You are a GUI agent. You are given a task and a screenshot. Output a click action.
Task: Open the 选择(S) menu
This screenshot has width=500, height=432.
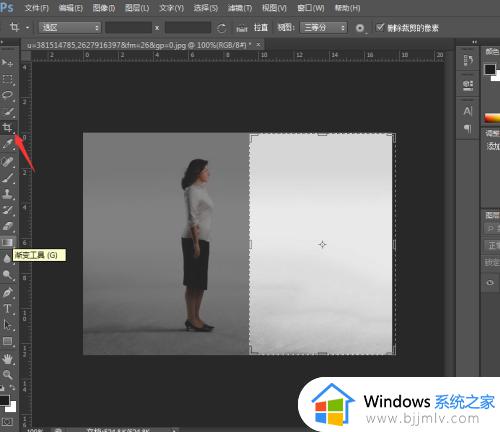coord(206,8)
